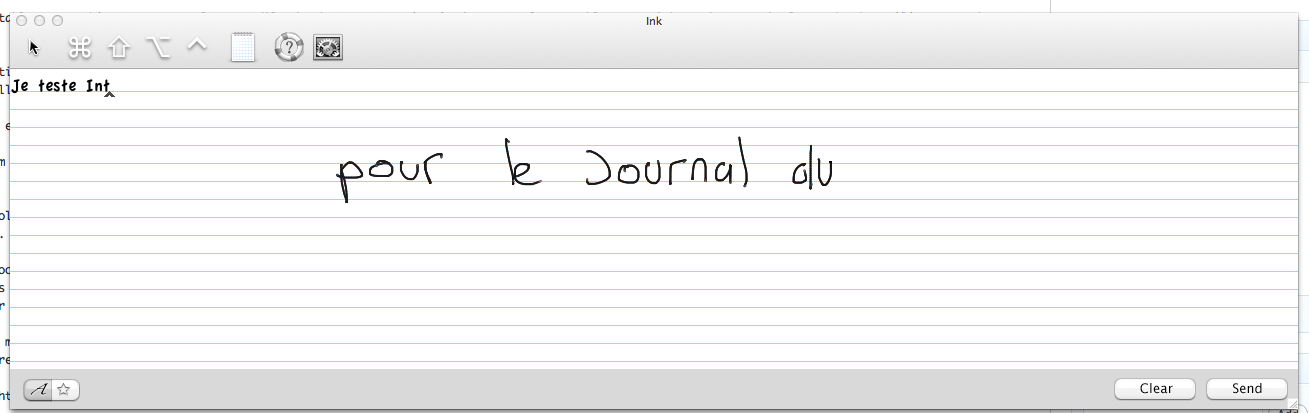The width and height of the screenshot is (1309, 413).
Task: Switch to handwriting text mode
Action: 38,390
